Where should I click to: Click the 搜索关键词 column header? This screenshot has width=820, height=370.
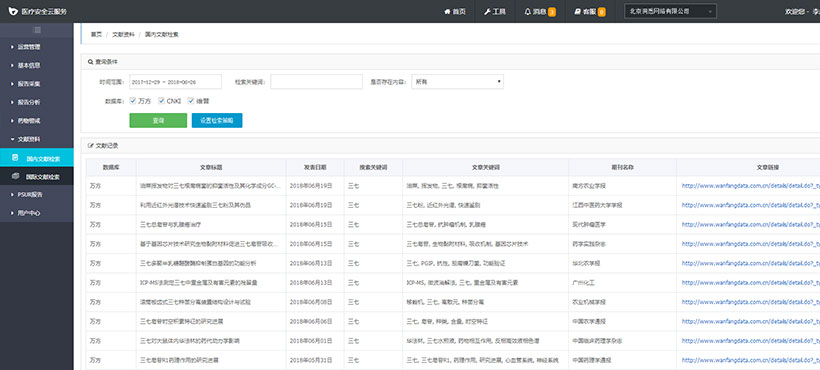pyautogui.click(x=373, y=167)
